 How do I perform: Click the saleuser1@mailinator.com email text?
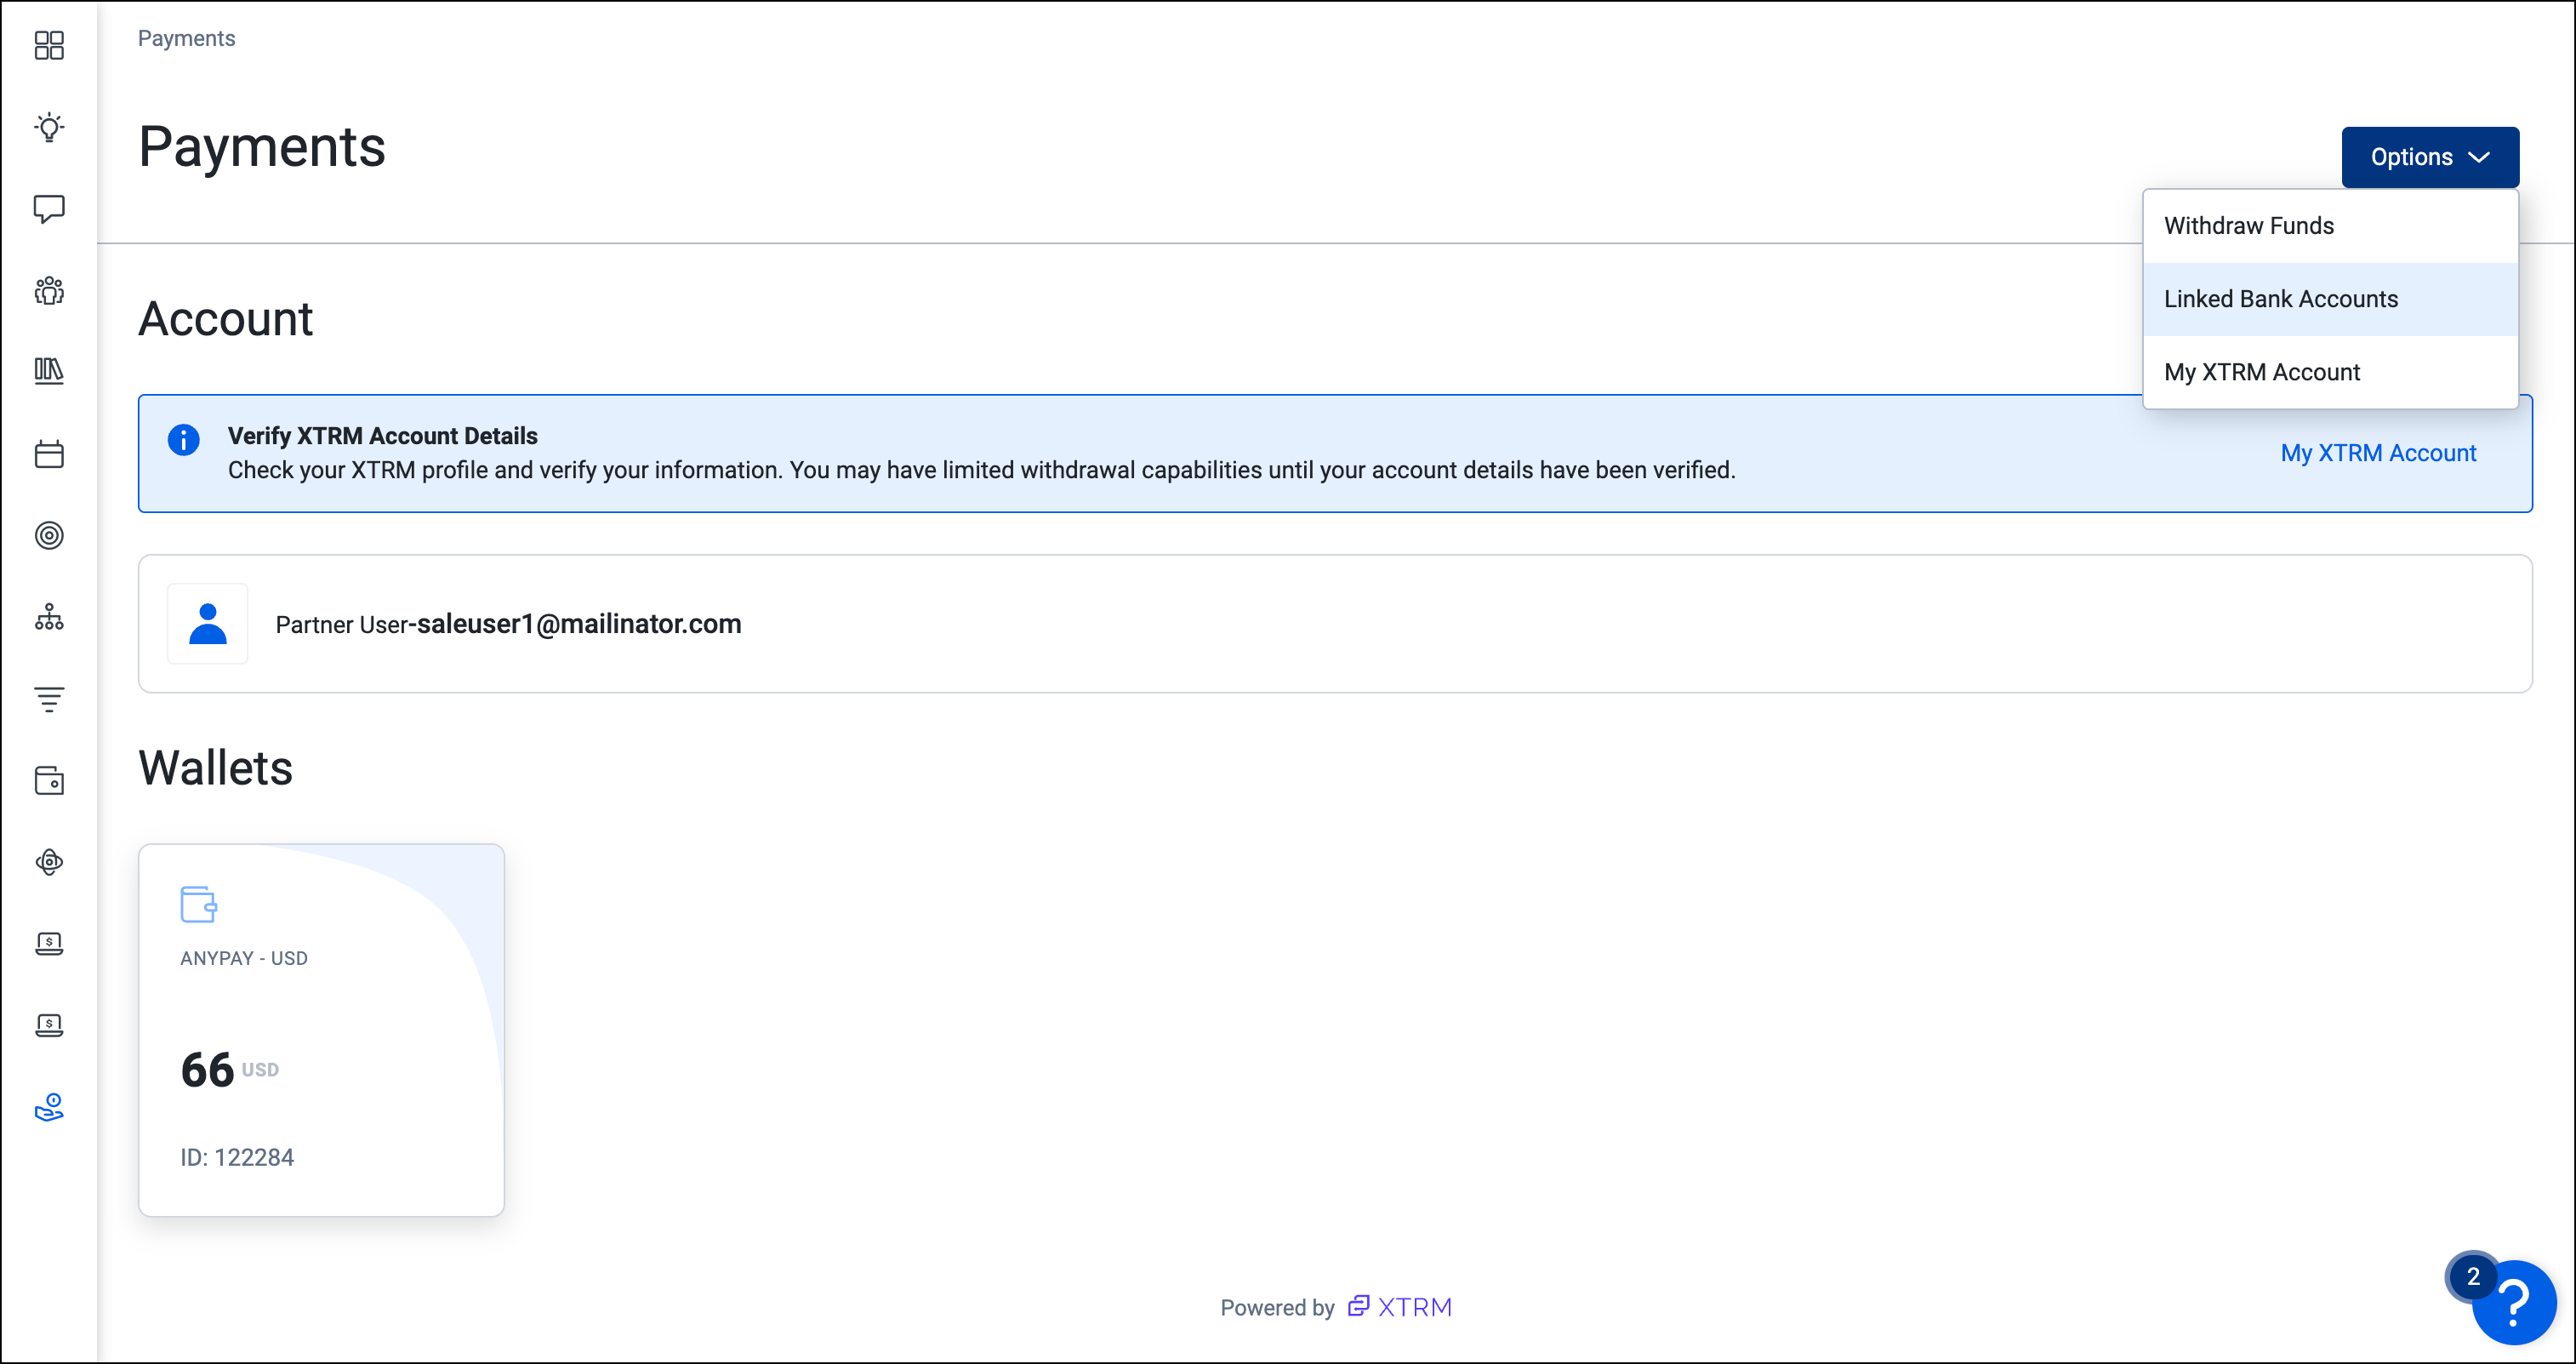pos(579,624)
